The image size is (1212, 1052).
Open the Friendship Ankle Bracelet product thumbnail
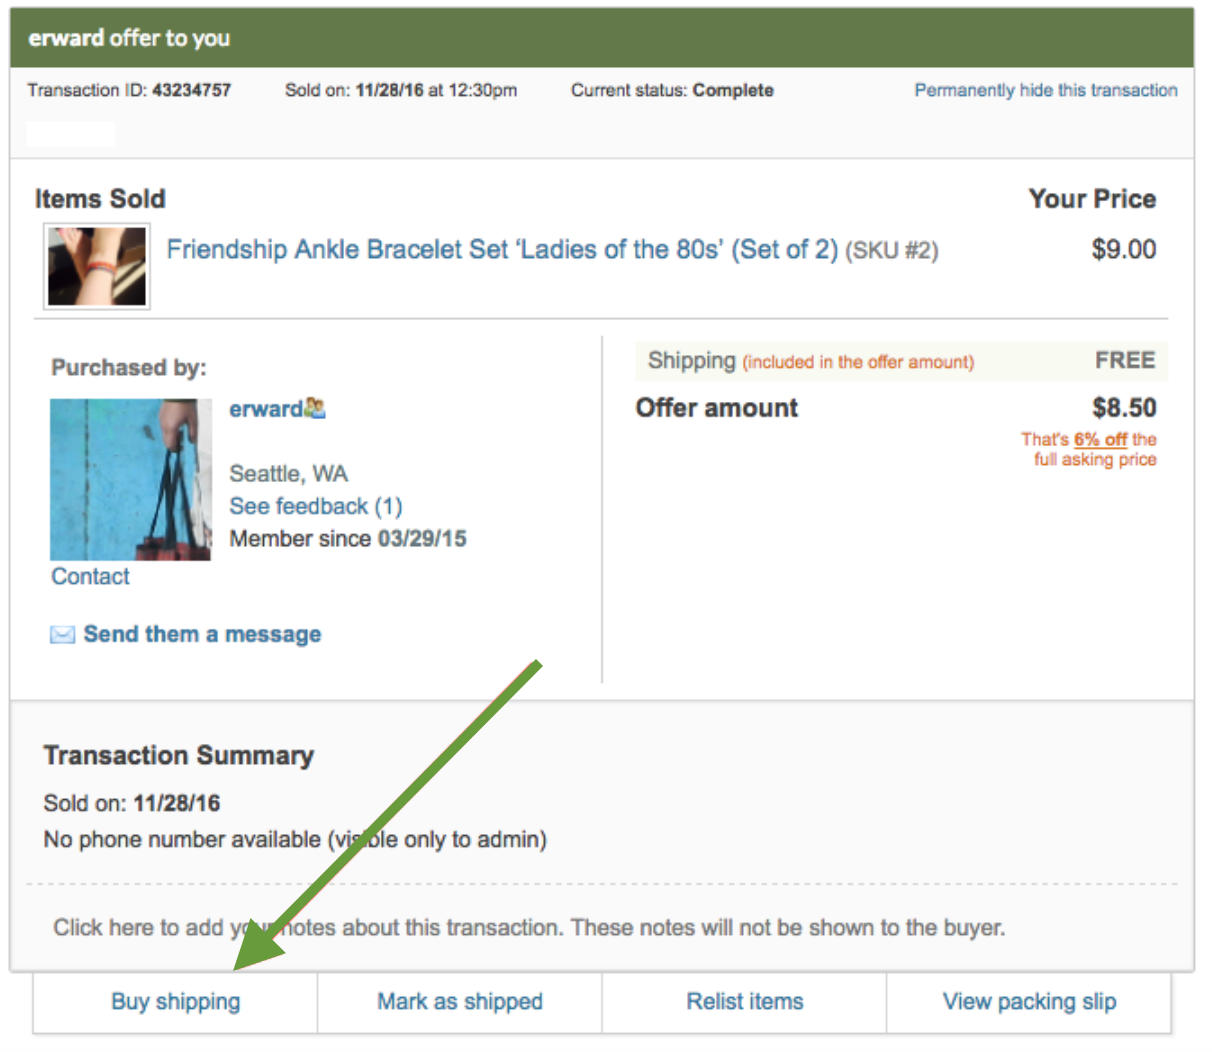(x=97, y=266)
